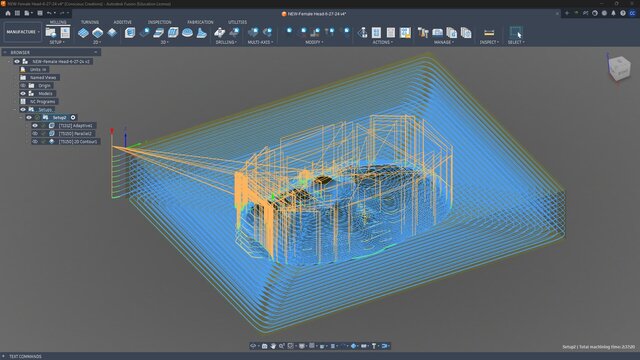Screen dimensions: 640x360
Task: Click the Swarf multi-axis icon
Action: coord(253,33)
